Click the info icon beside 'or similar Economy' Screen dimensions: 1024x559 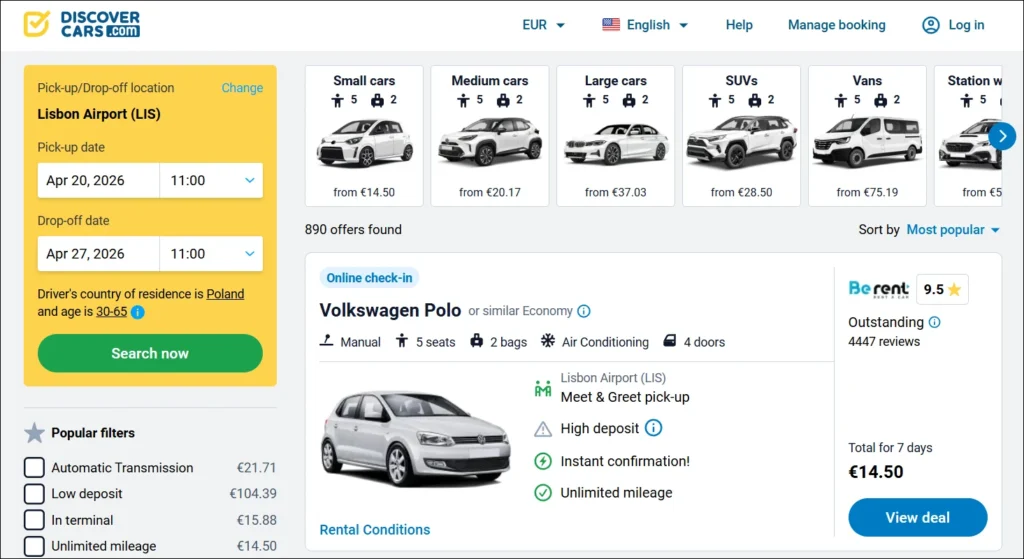pos(584,311)
